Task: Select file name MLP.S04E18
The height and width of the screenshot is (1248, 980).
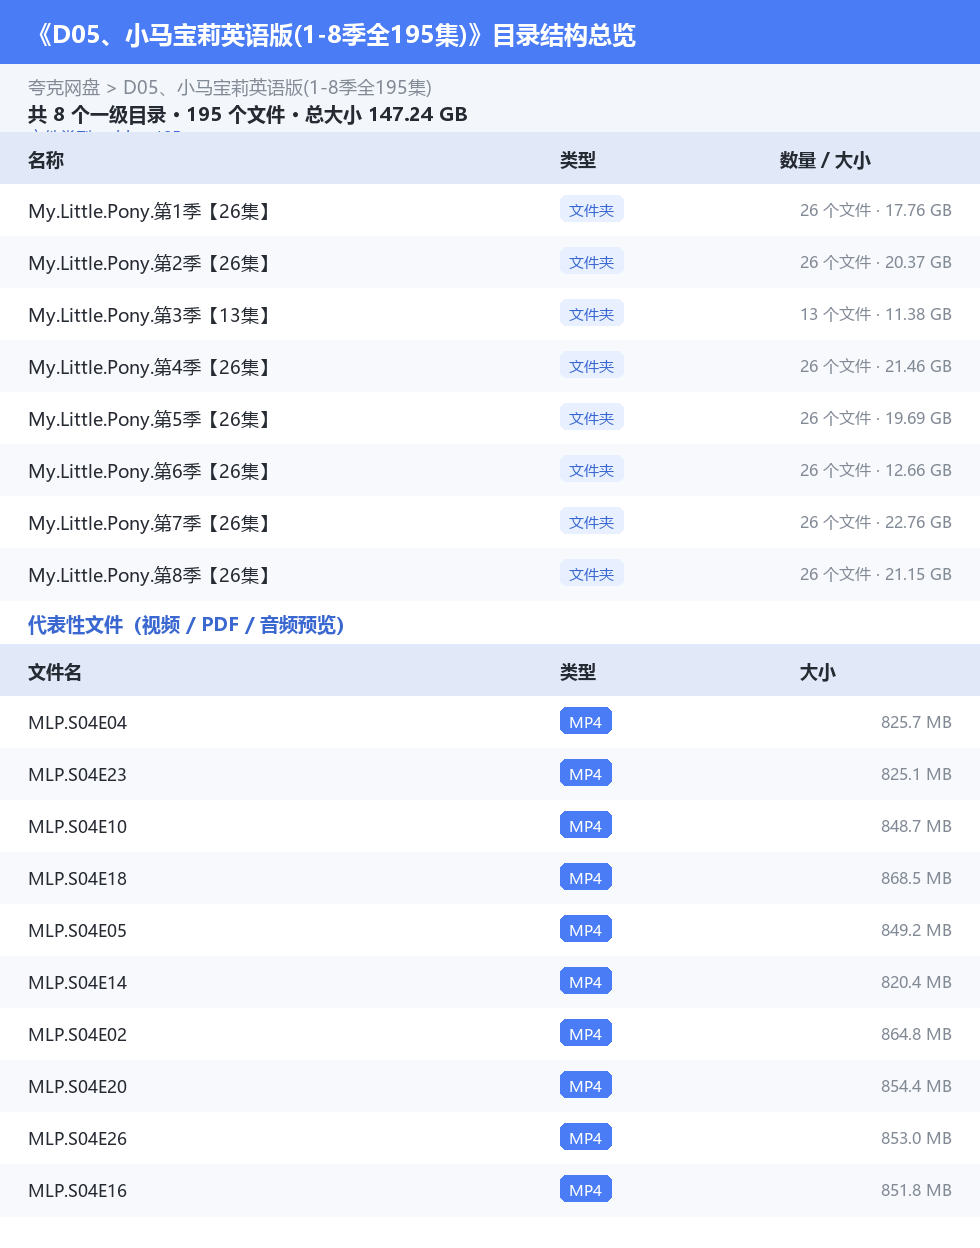Action: (78, 879)
